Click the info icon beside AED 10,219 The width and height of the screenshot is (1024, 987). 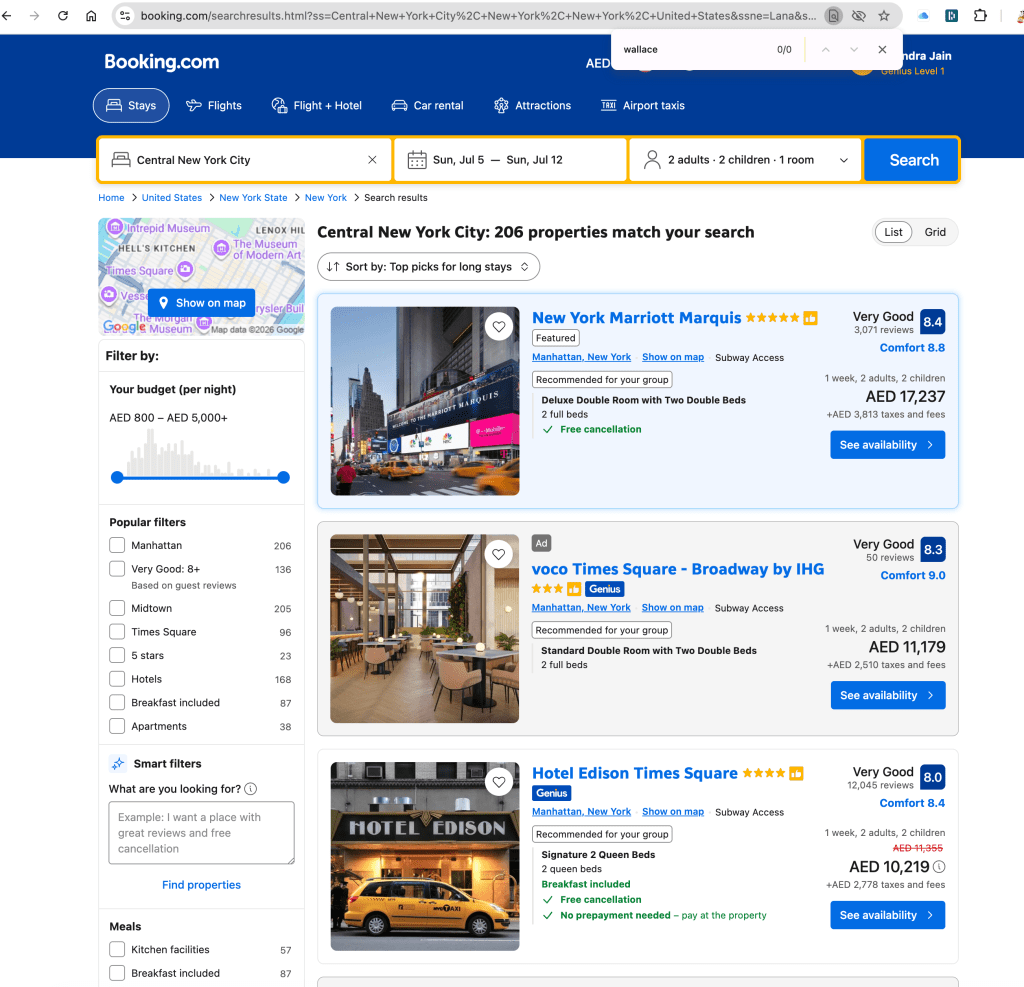click(x=939, y=867)
